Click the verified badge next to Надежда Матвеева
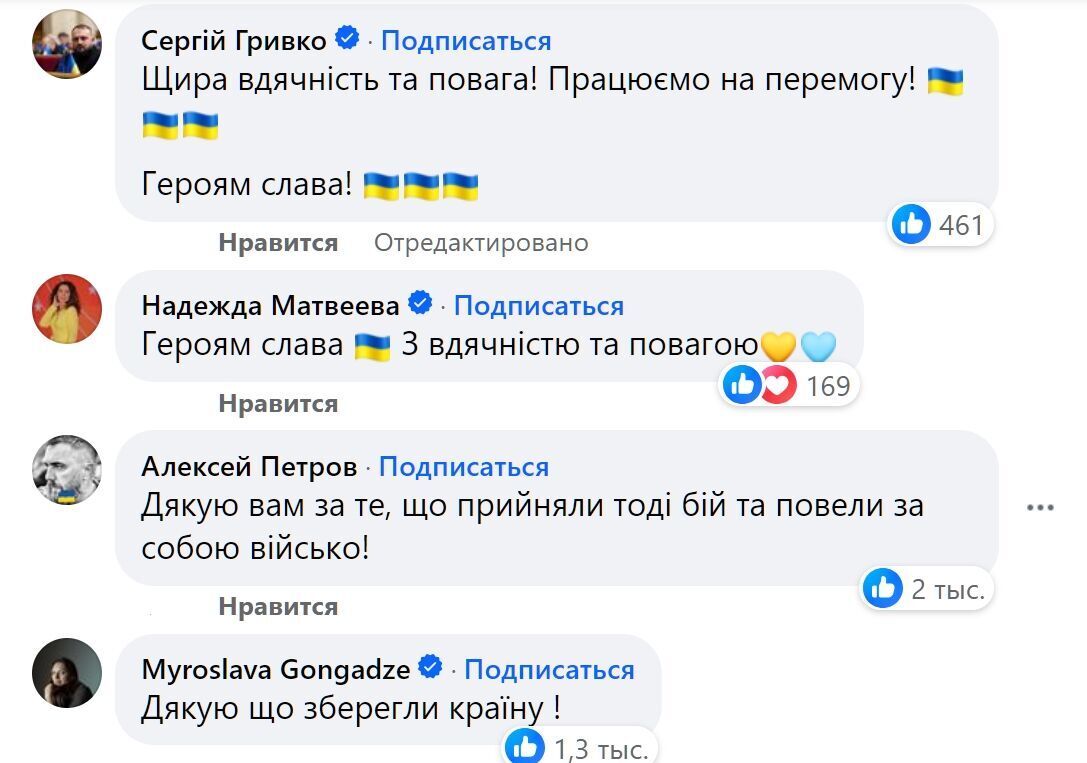This screenshot has height=763, width=1087. 420,303
